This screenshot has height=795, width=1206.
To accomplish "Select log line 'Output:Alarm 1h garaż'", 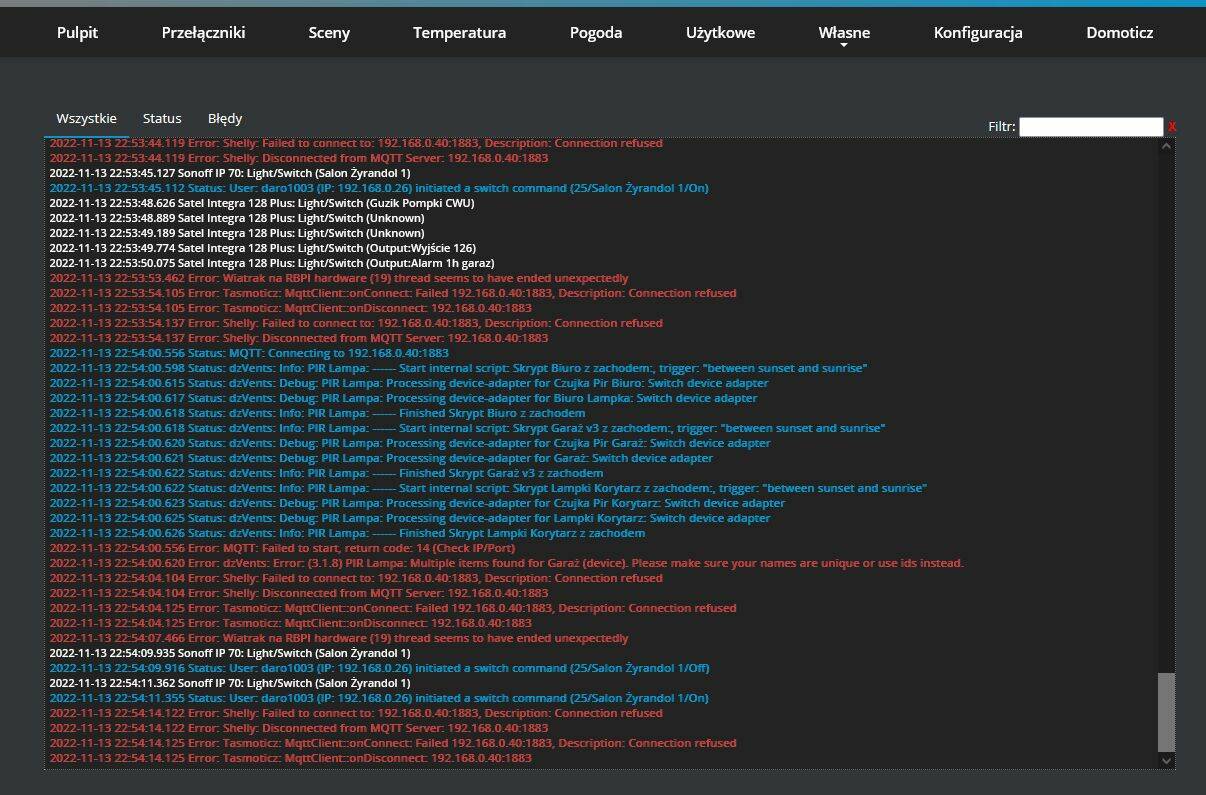I will (x=272, y=263).
